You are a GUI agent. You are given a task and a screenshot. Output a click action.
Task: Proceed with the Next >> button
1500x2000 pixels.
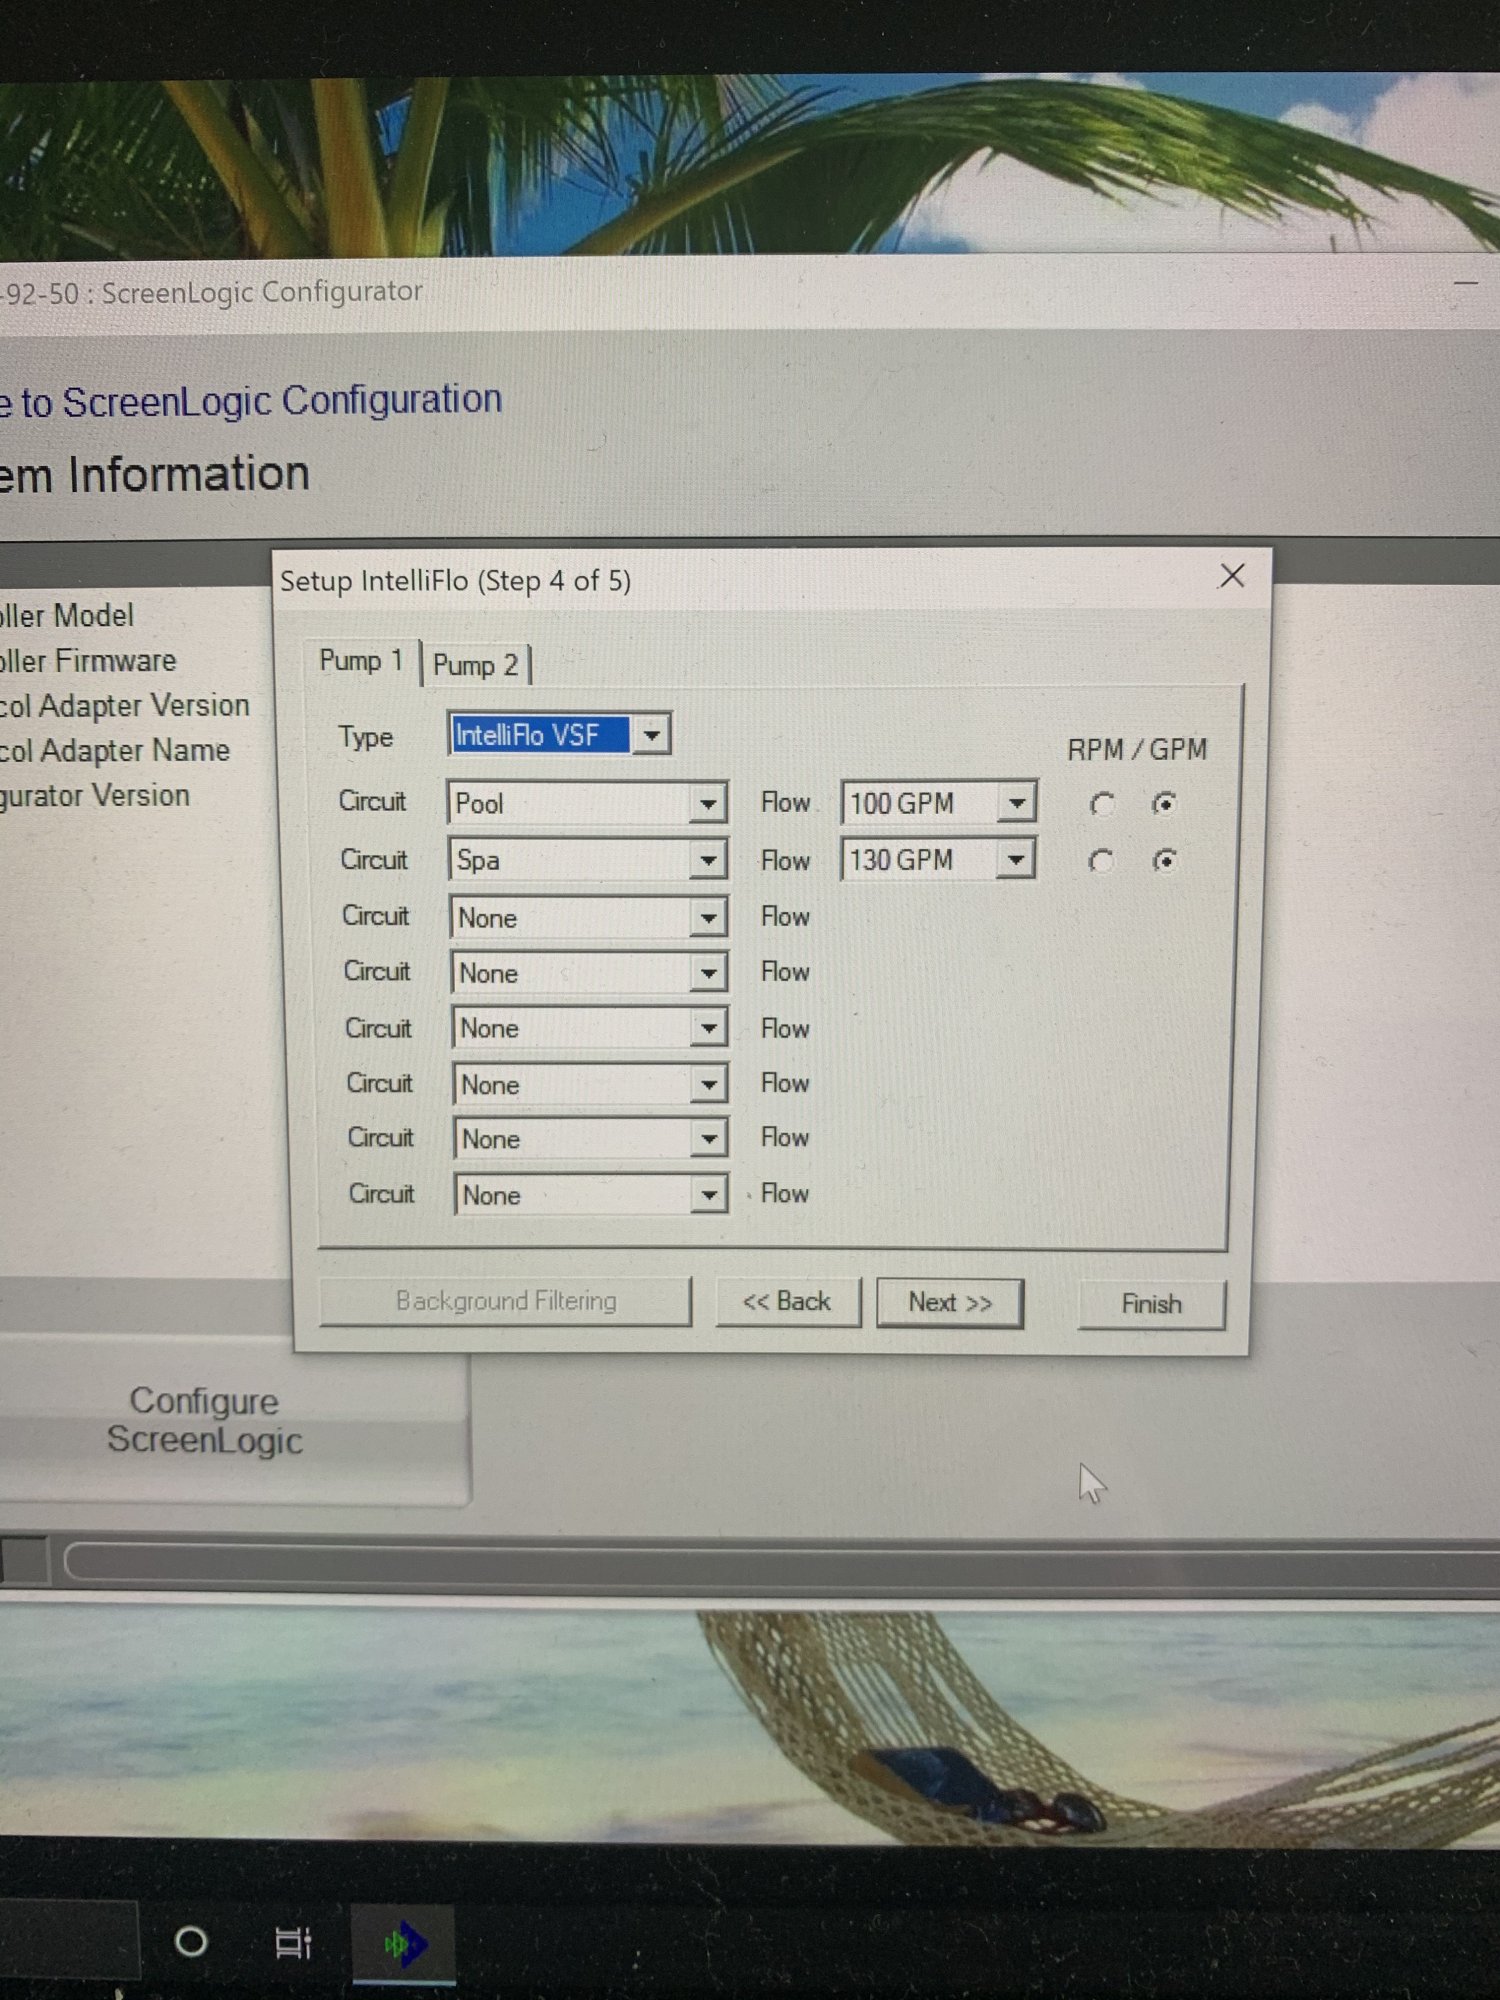pyautogui.click(x=949, y=1303)
